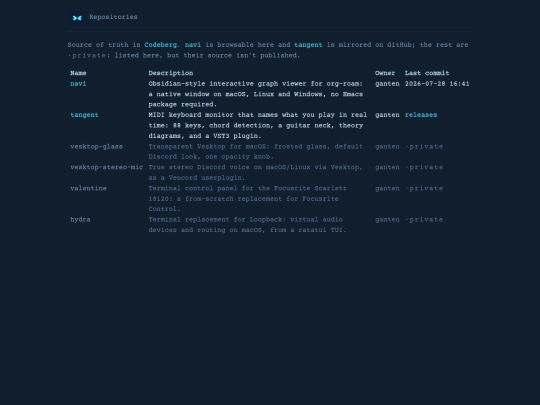Select the vesktop-stereo-mic repository name

pos(107,167)
